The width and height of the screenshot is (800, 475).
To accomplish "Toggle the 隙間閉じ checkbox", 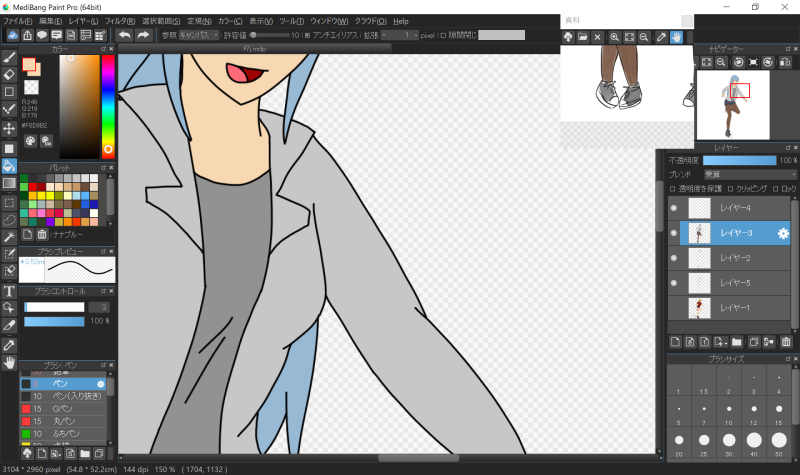I will pyautogui.click(x=444, y=35).
